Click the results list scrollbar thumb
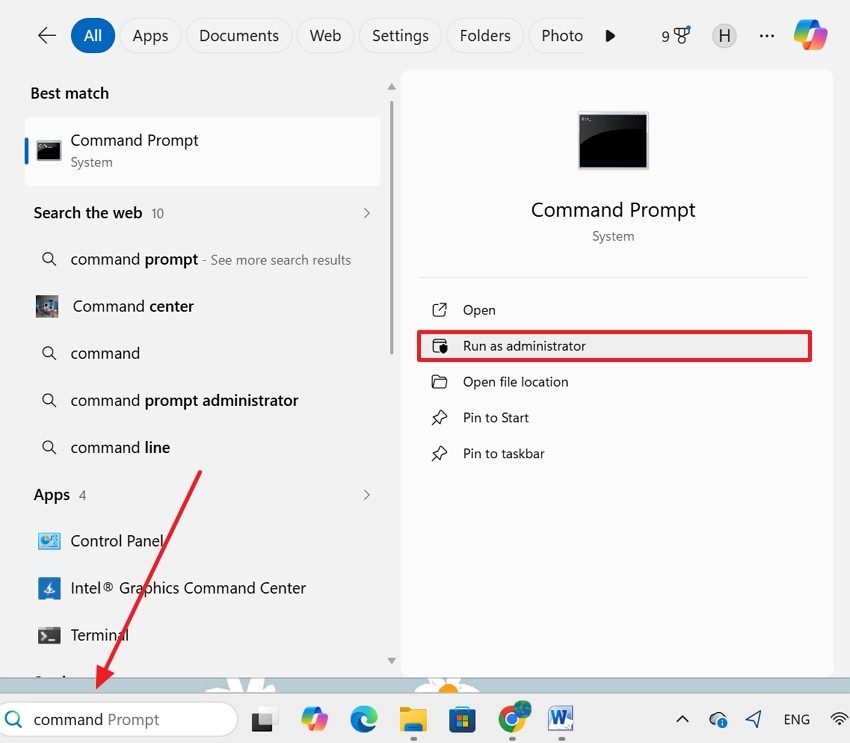This screenshot has width=850, height=743. 391,227
